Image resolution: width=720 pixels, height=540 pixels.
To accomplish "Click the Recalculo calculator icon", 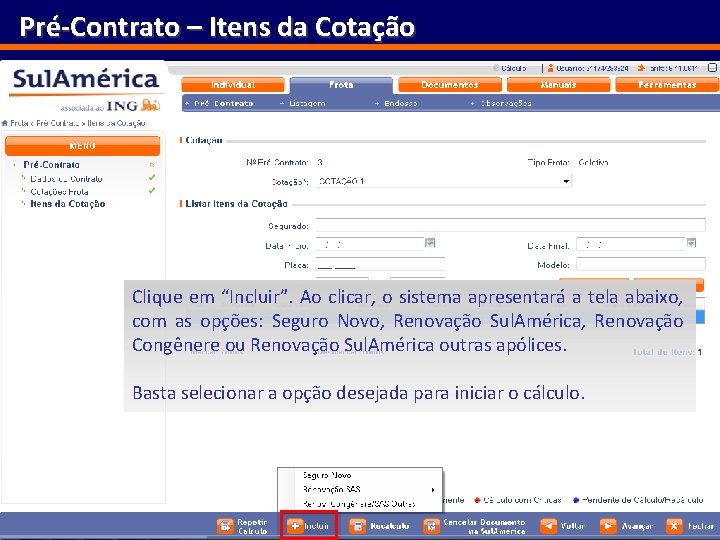I will pyautogui.click(x=357, y=526).
